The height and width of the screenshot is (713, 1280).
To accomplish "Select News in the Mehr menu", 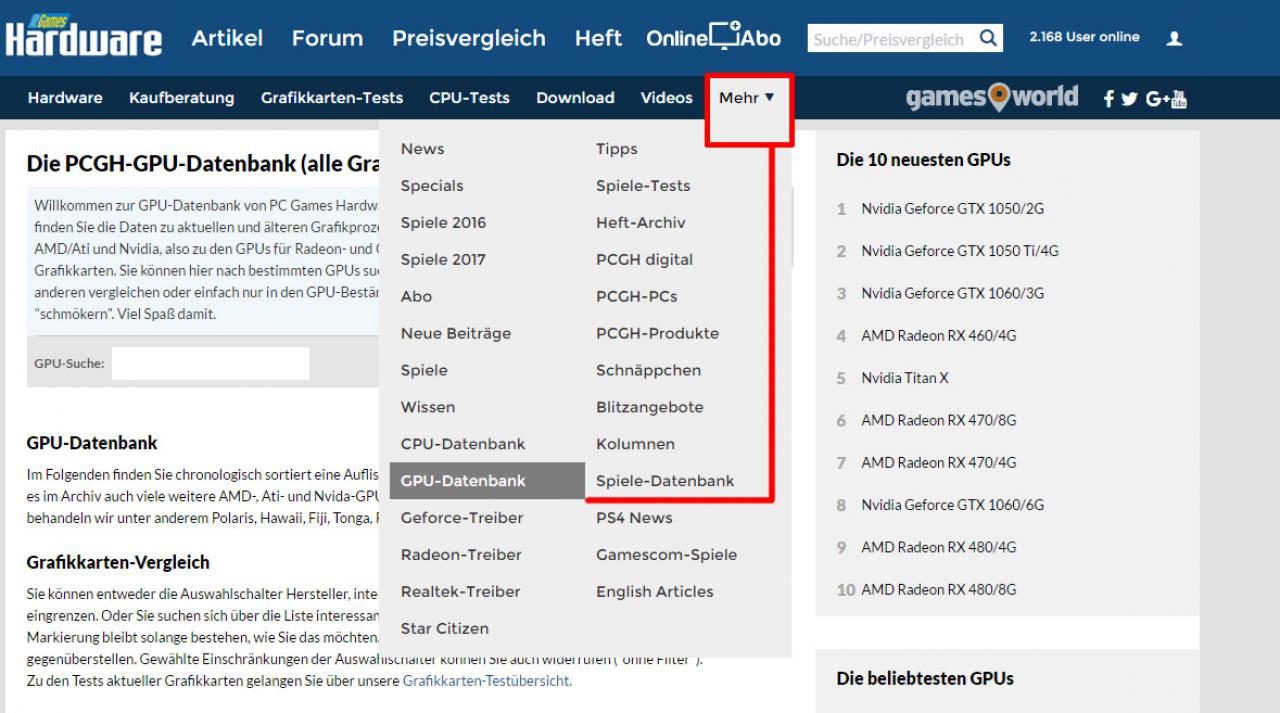I will click(x=422, y=148).
